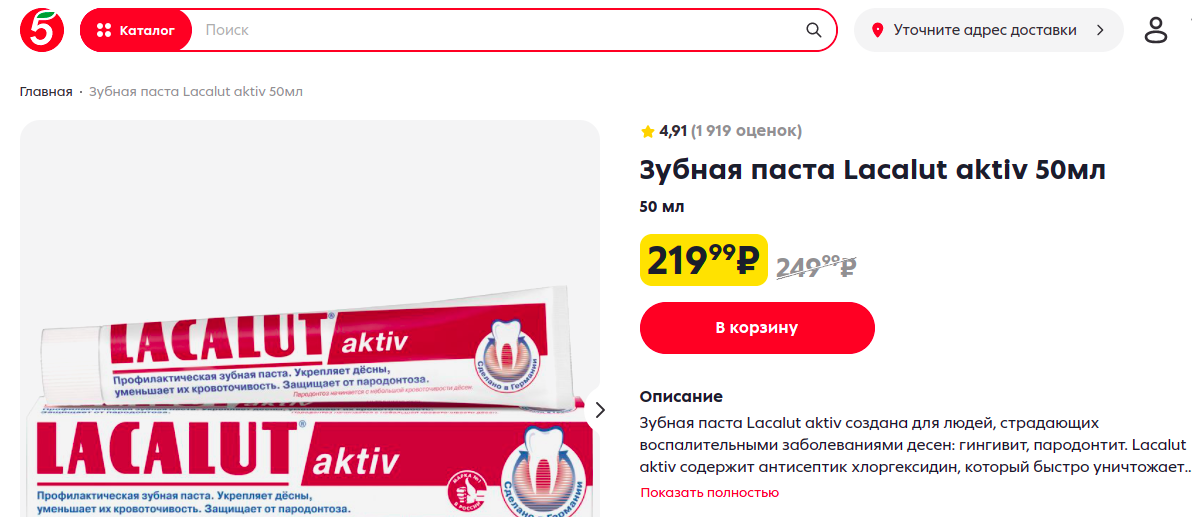Open the user profile icon
This screenshot has height=517, width=1192.
coord(1156,30)
